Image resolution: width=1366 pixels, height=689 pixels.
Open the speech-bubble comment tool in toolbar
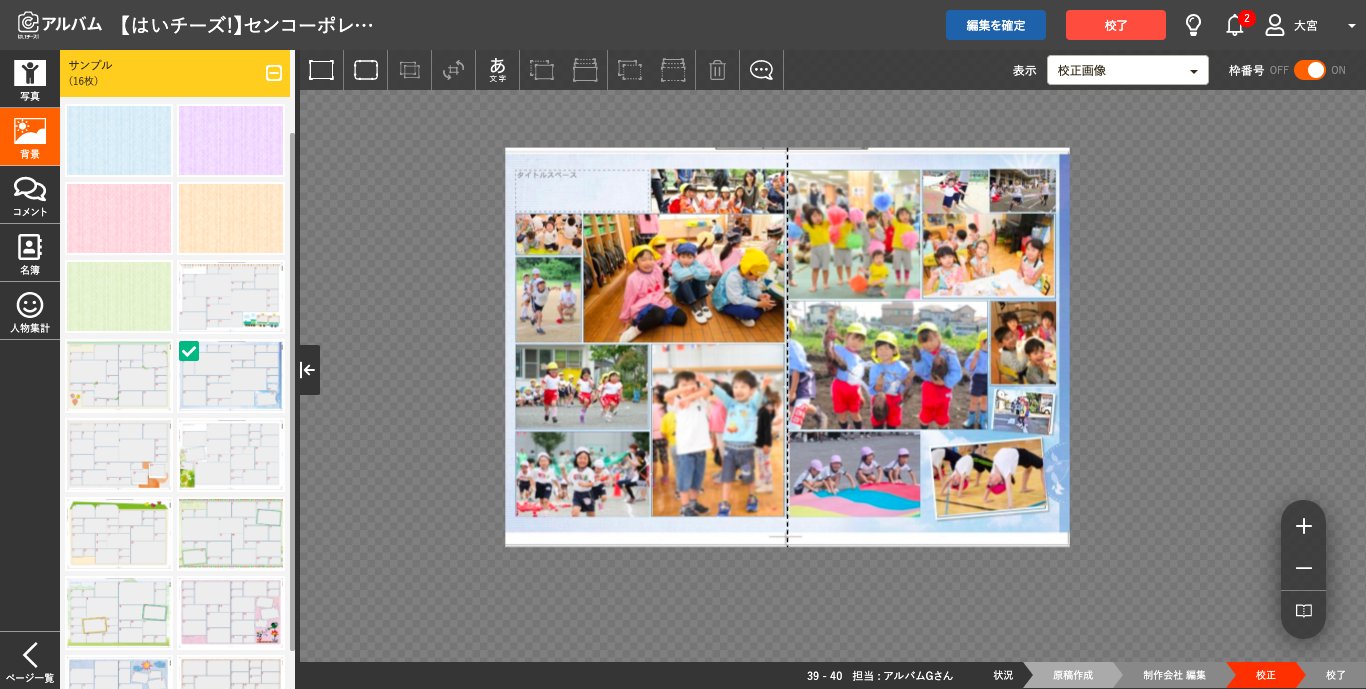[x=762, y=70]
